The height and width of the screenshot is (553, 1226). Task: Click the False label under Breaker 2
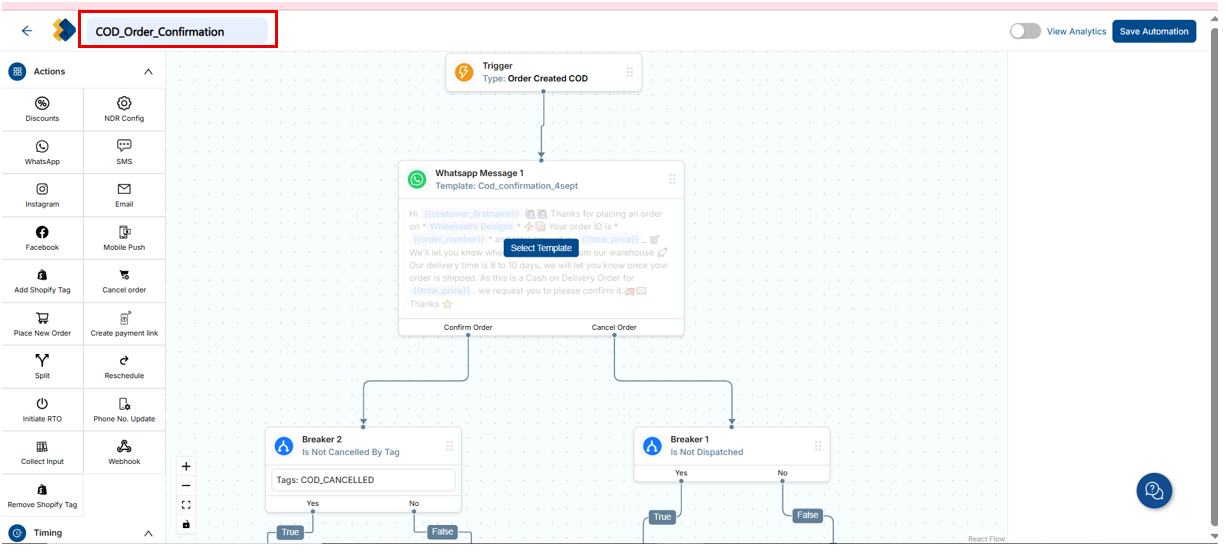(442, 532)
